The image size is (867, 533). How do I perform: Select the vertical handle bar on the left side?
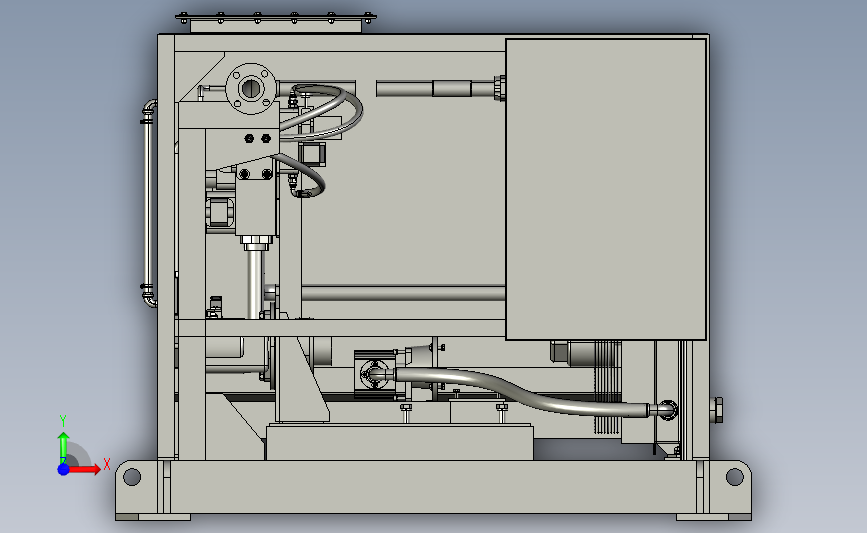[148, 203]
